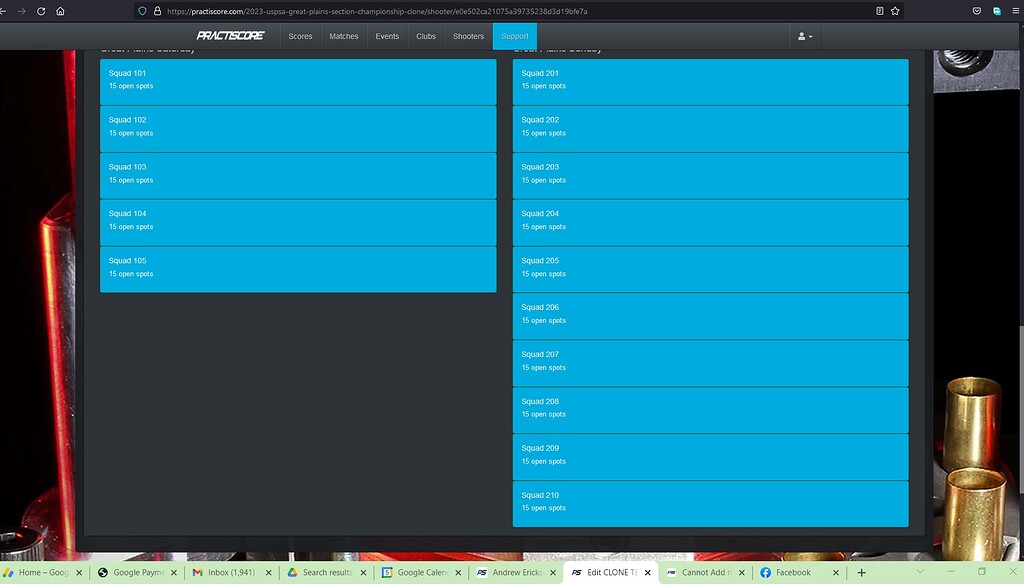
Task: Bookmark this page with star icon
Action: (895, 11)
